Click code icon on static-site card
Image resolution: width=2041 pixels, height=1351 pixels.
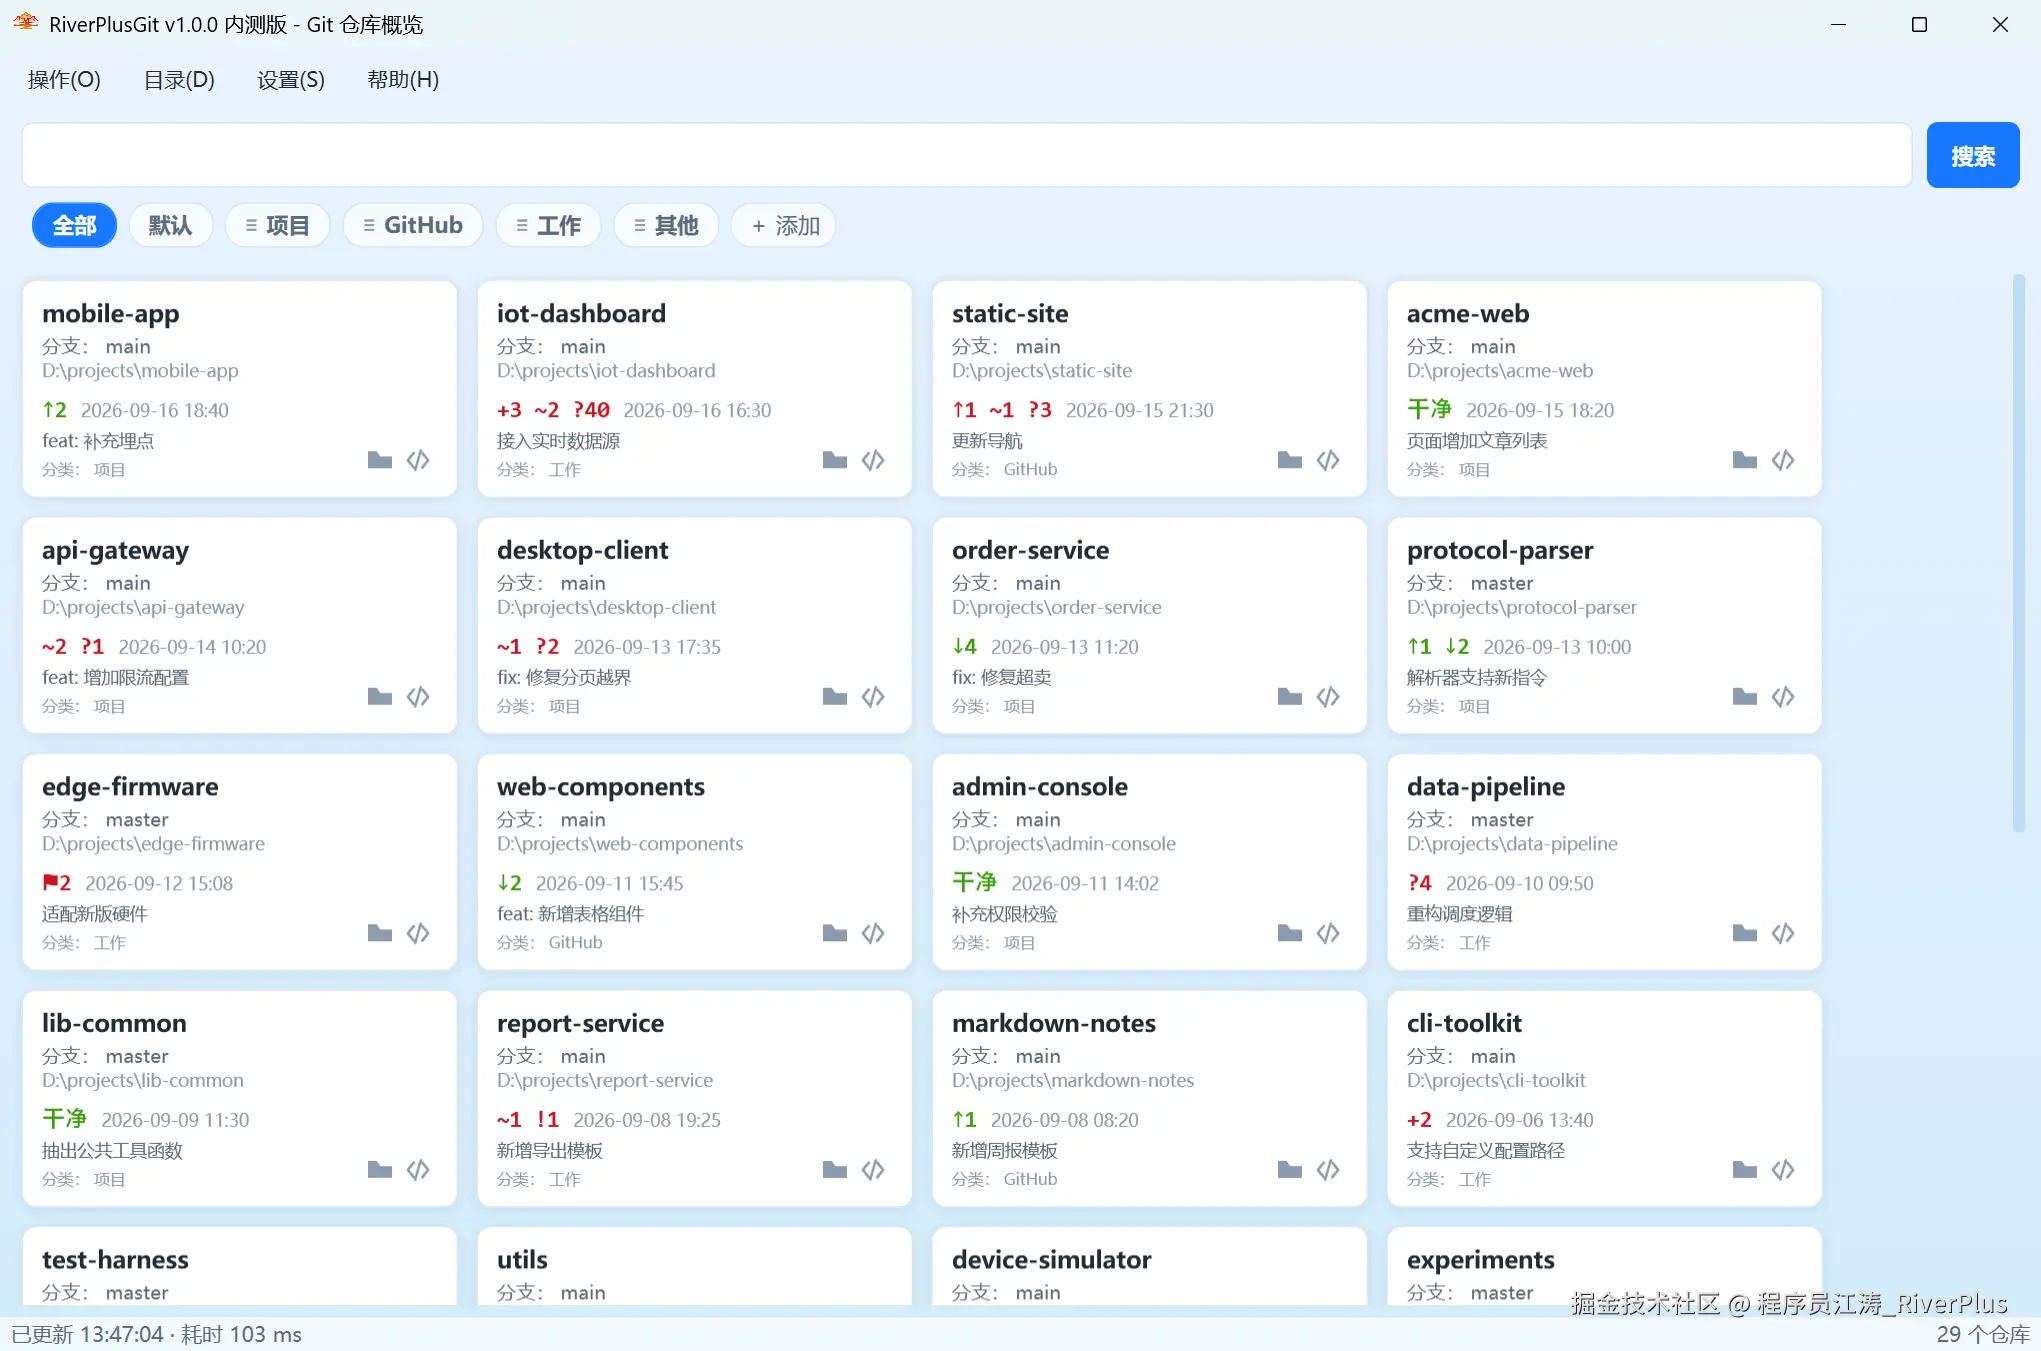pyautogui.click(x=1328, y=460)
